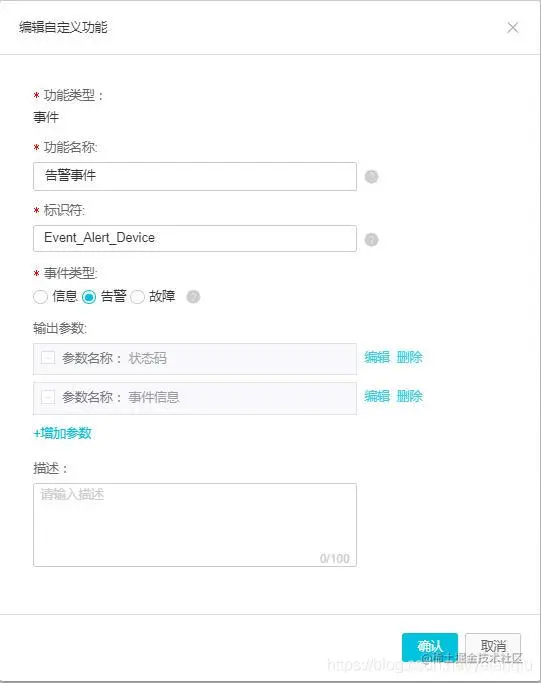Open help icon next to 事件类型 options

[193, 297]
